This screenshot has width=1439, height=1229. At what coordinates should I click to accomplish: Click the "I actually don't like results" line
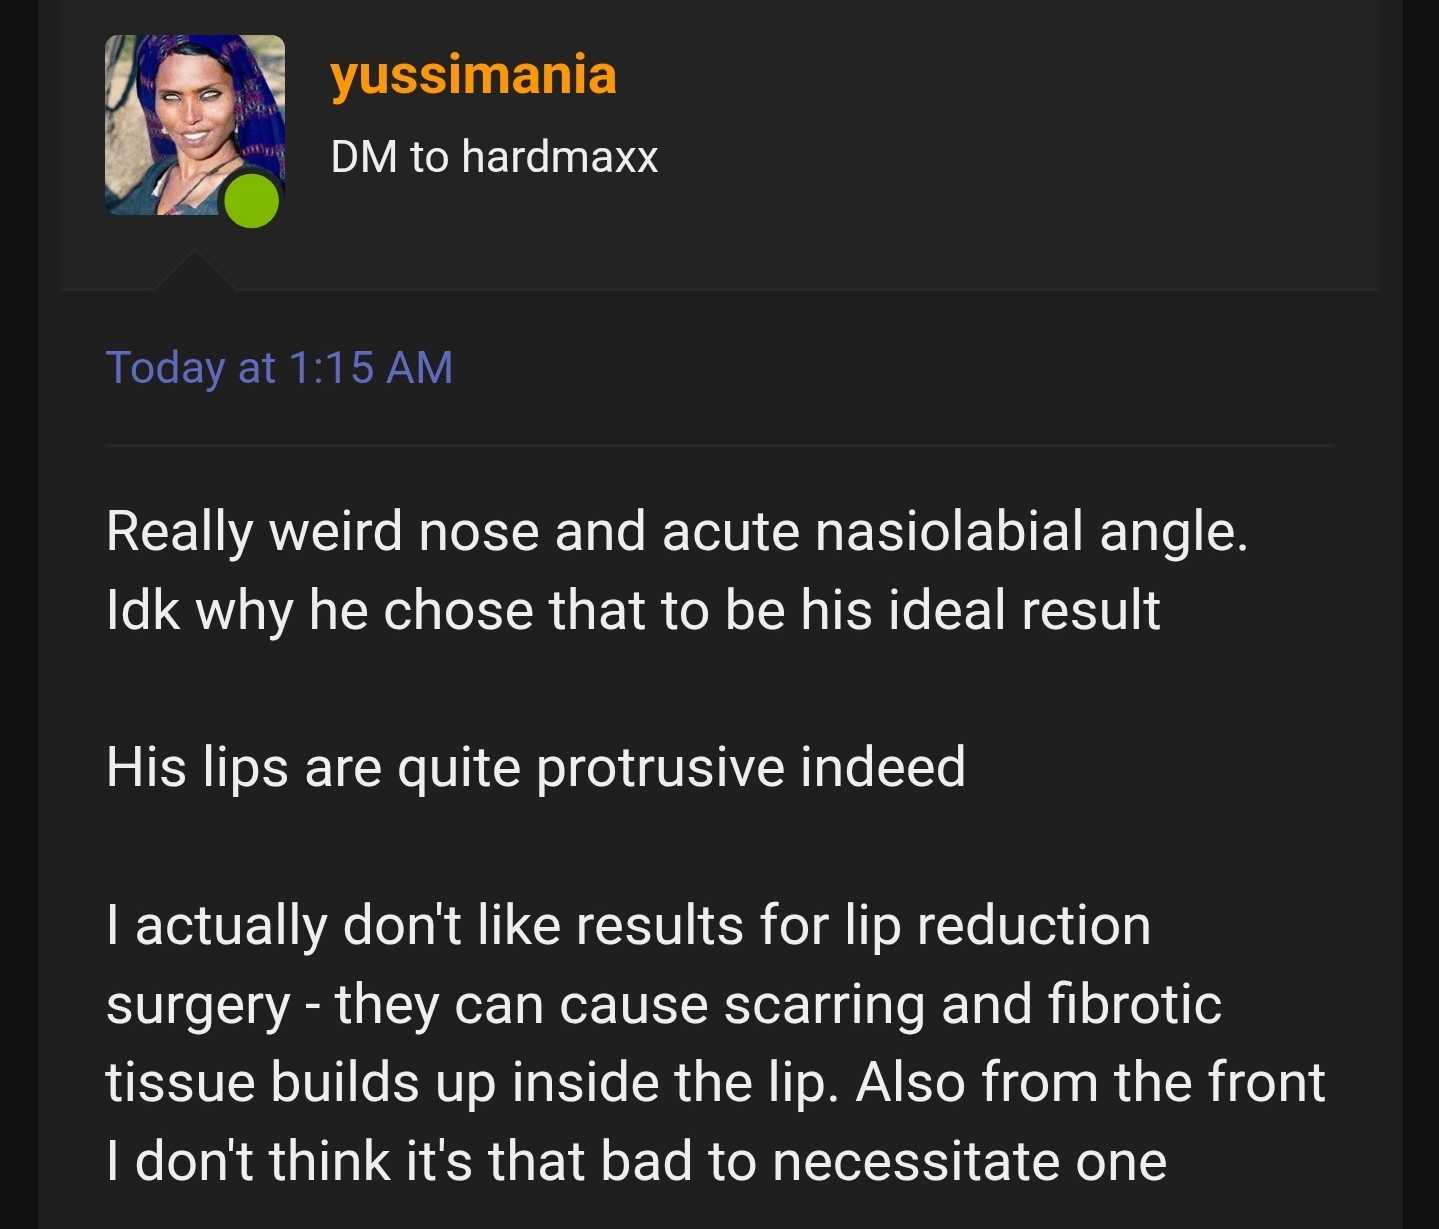pyautogui.click(x=628, y=925)
